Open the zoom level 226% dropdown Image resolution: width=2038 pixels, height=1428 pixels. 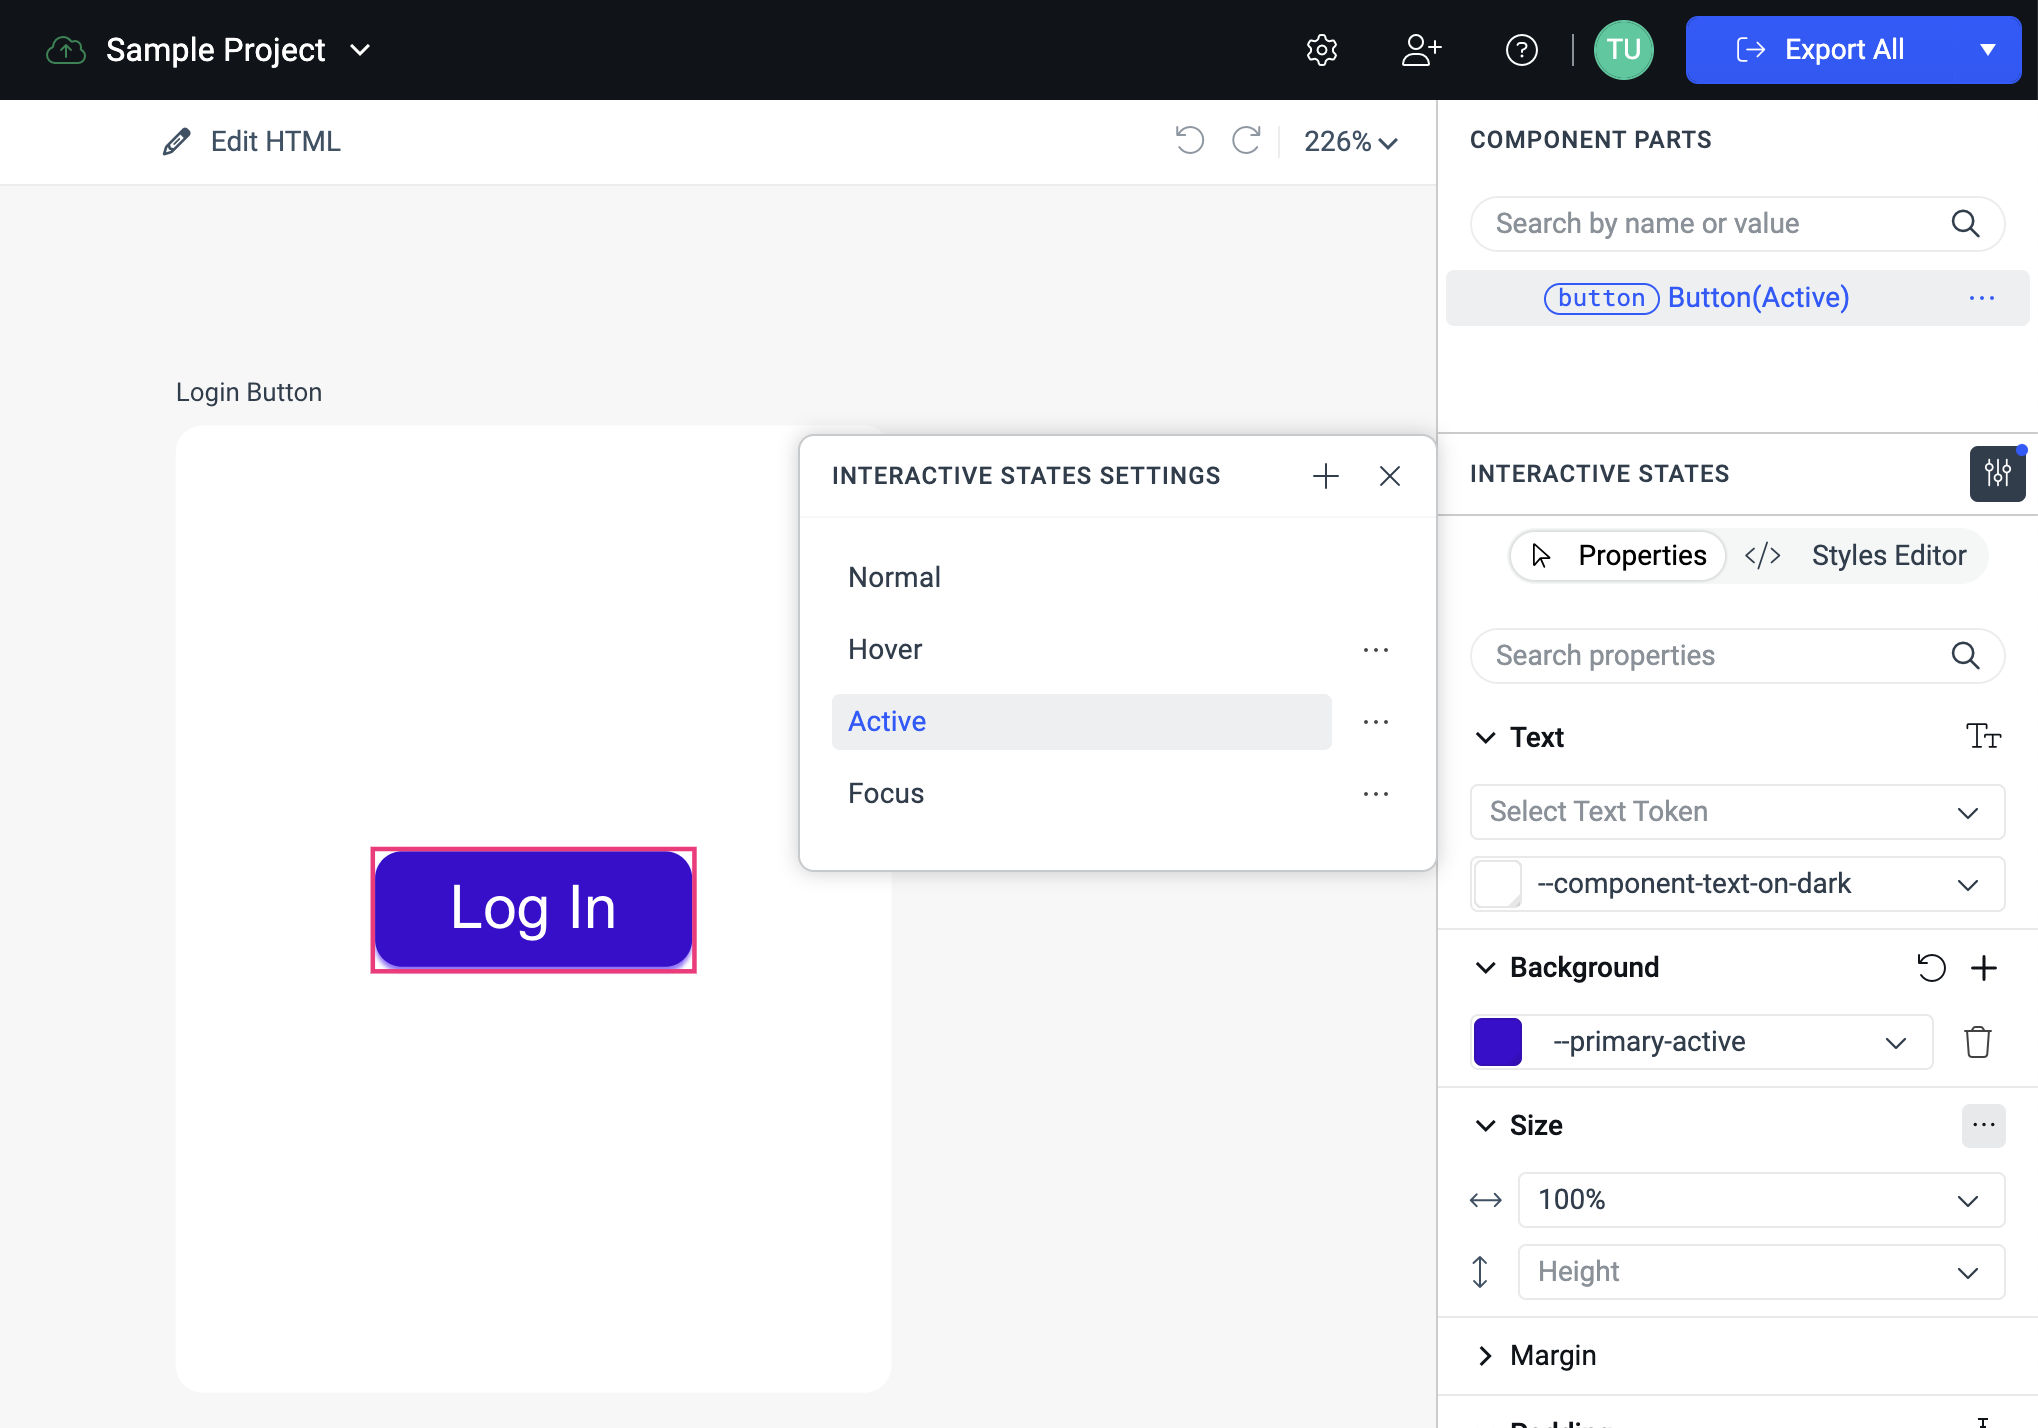(1350, 142)
